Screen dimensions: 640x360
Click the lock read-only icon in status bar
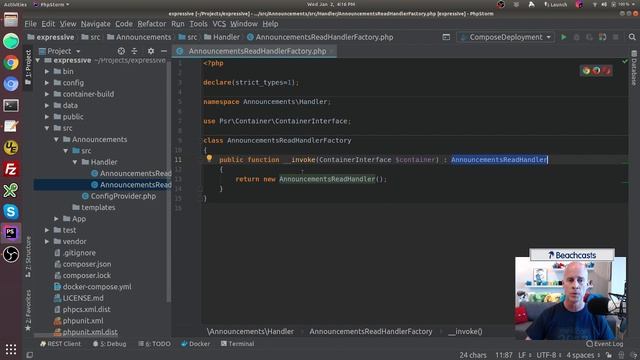click(x=609, y=355)
